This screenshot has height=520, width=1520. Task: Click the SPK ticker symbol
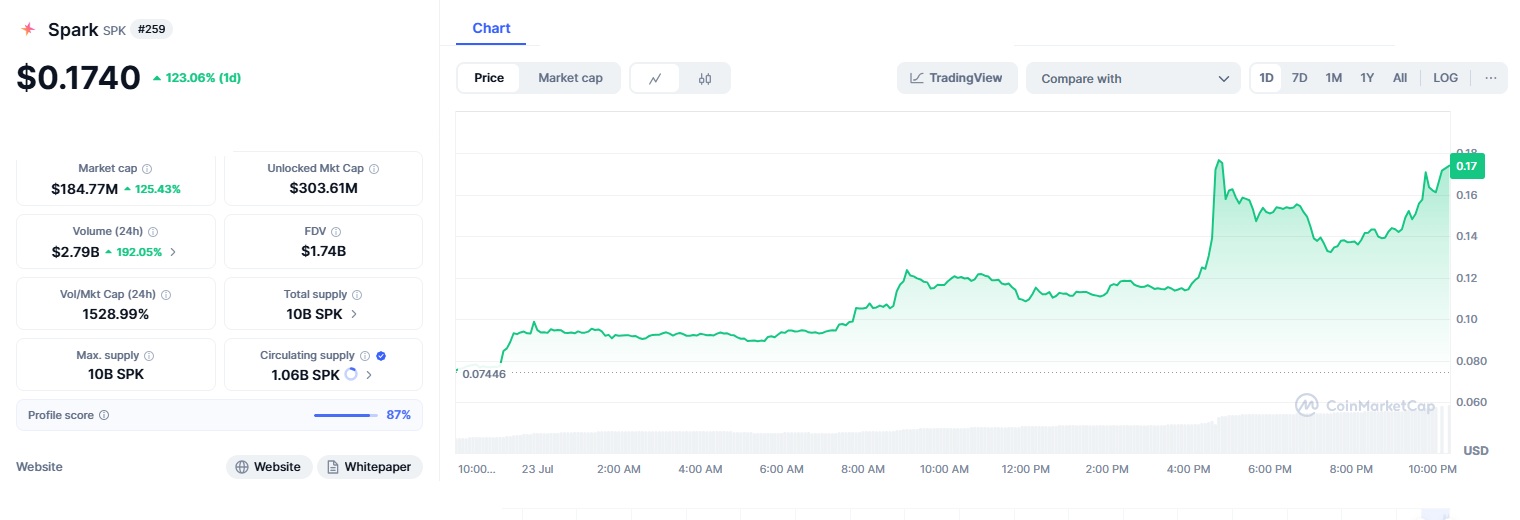click(x=115, y=31)
